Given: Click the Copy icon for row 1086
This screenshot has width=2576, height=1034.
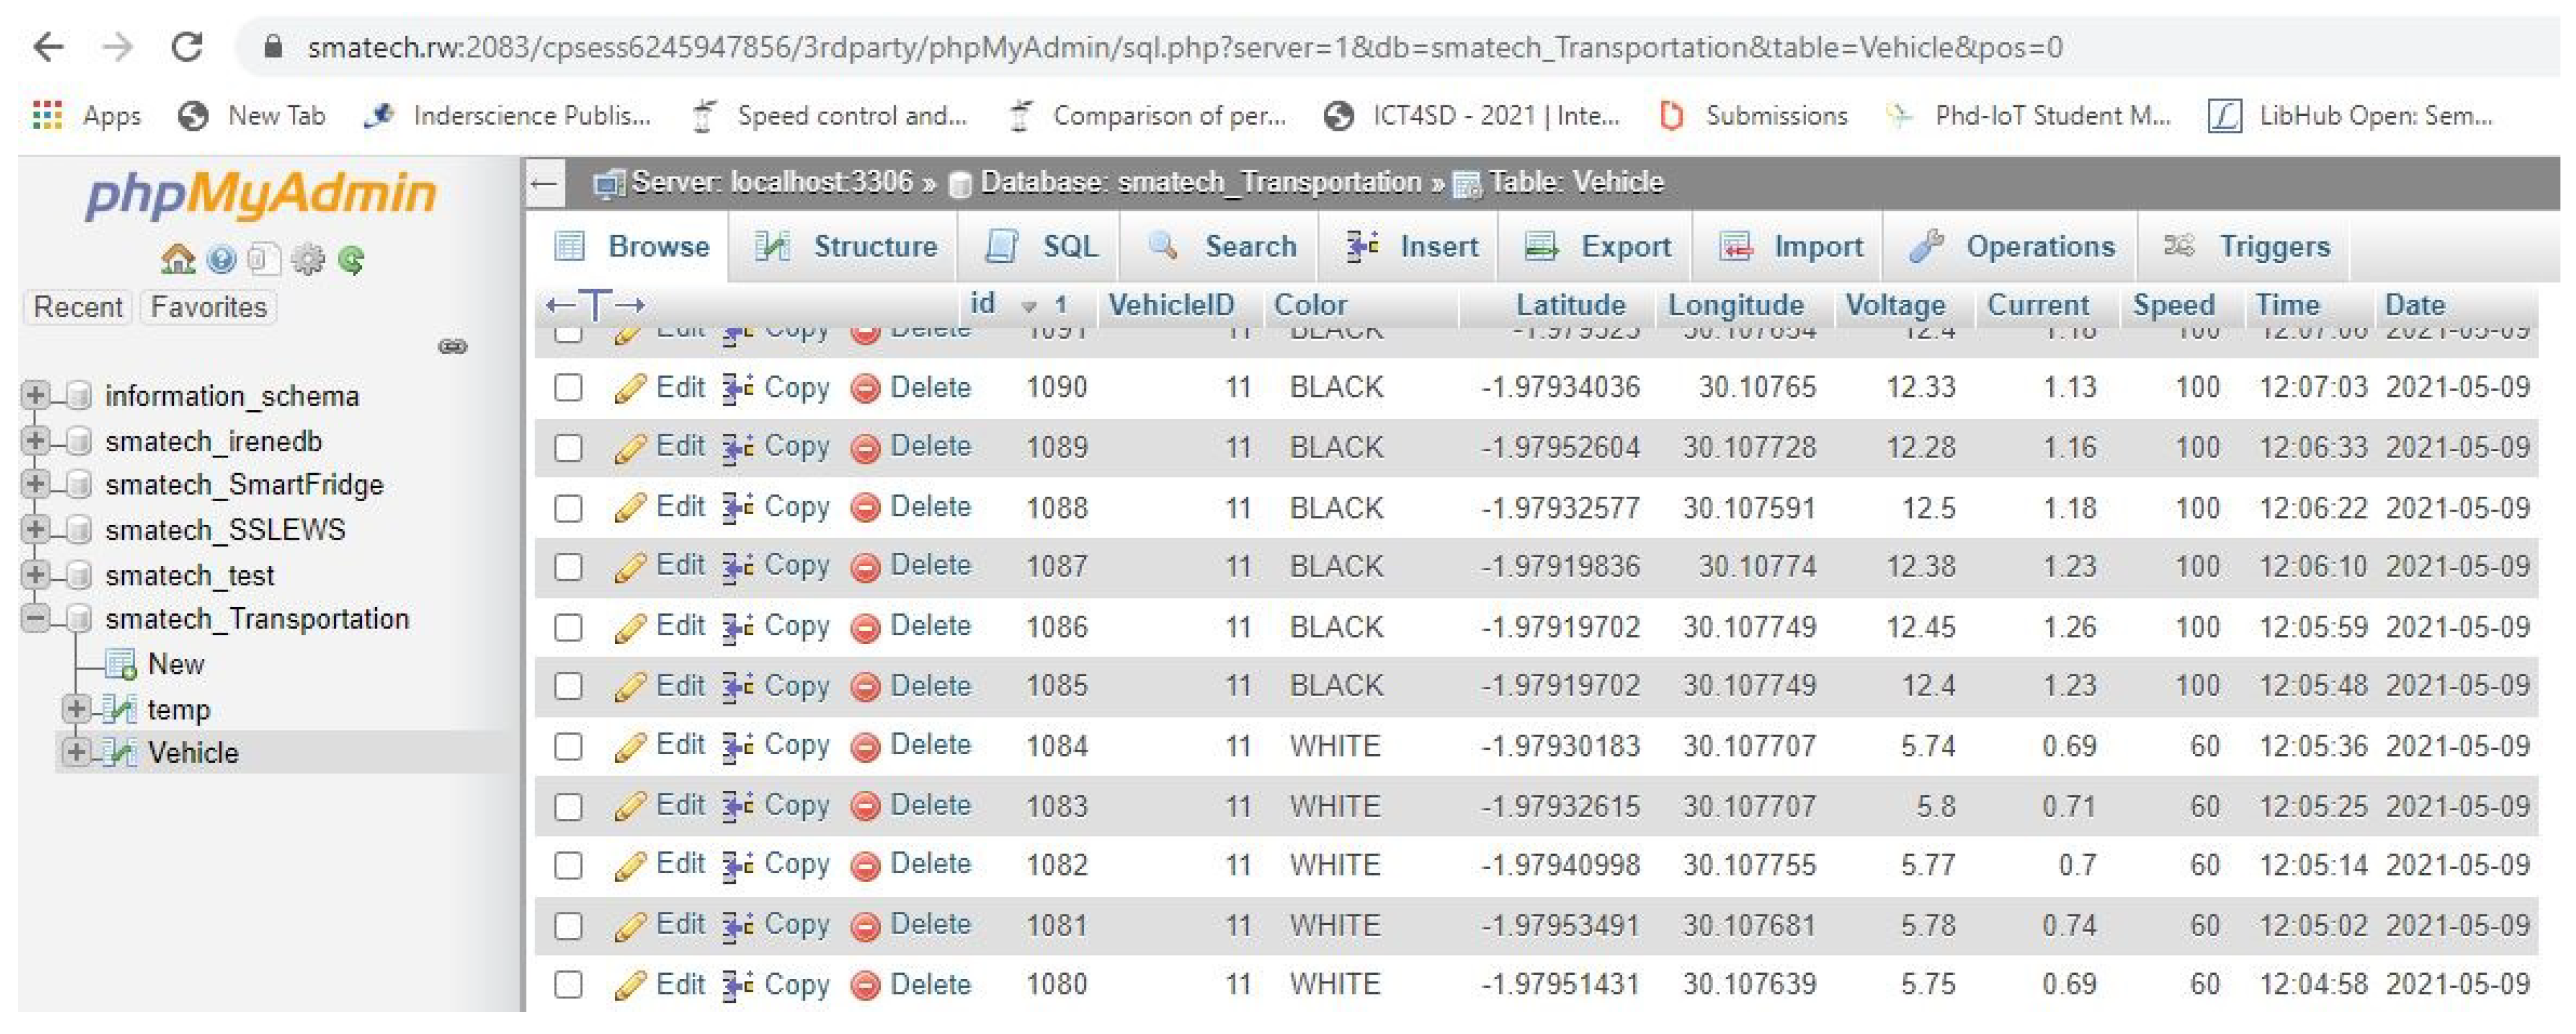Looking at the screenshot, I should click(738, 627).
